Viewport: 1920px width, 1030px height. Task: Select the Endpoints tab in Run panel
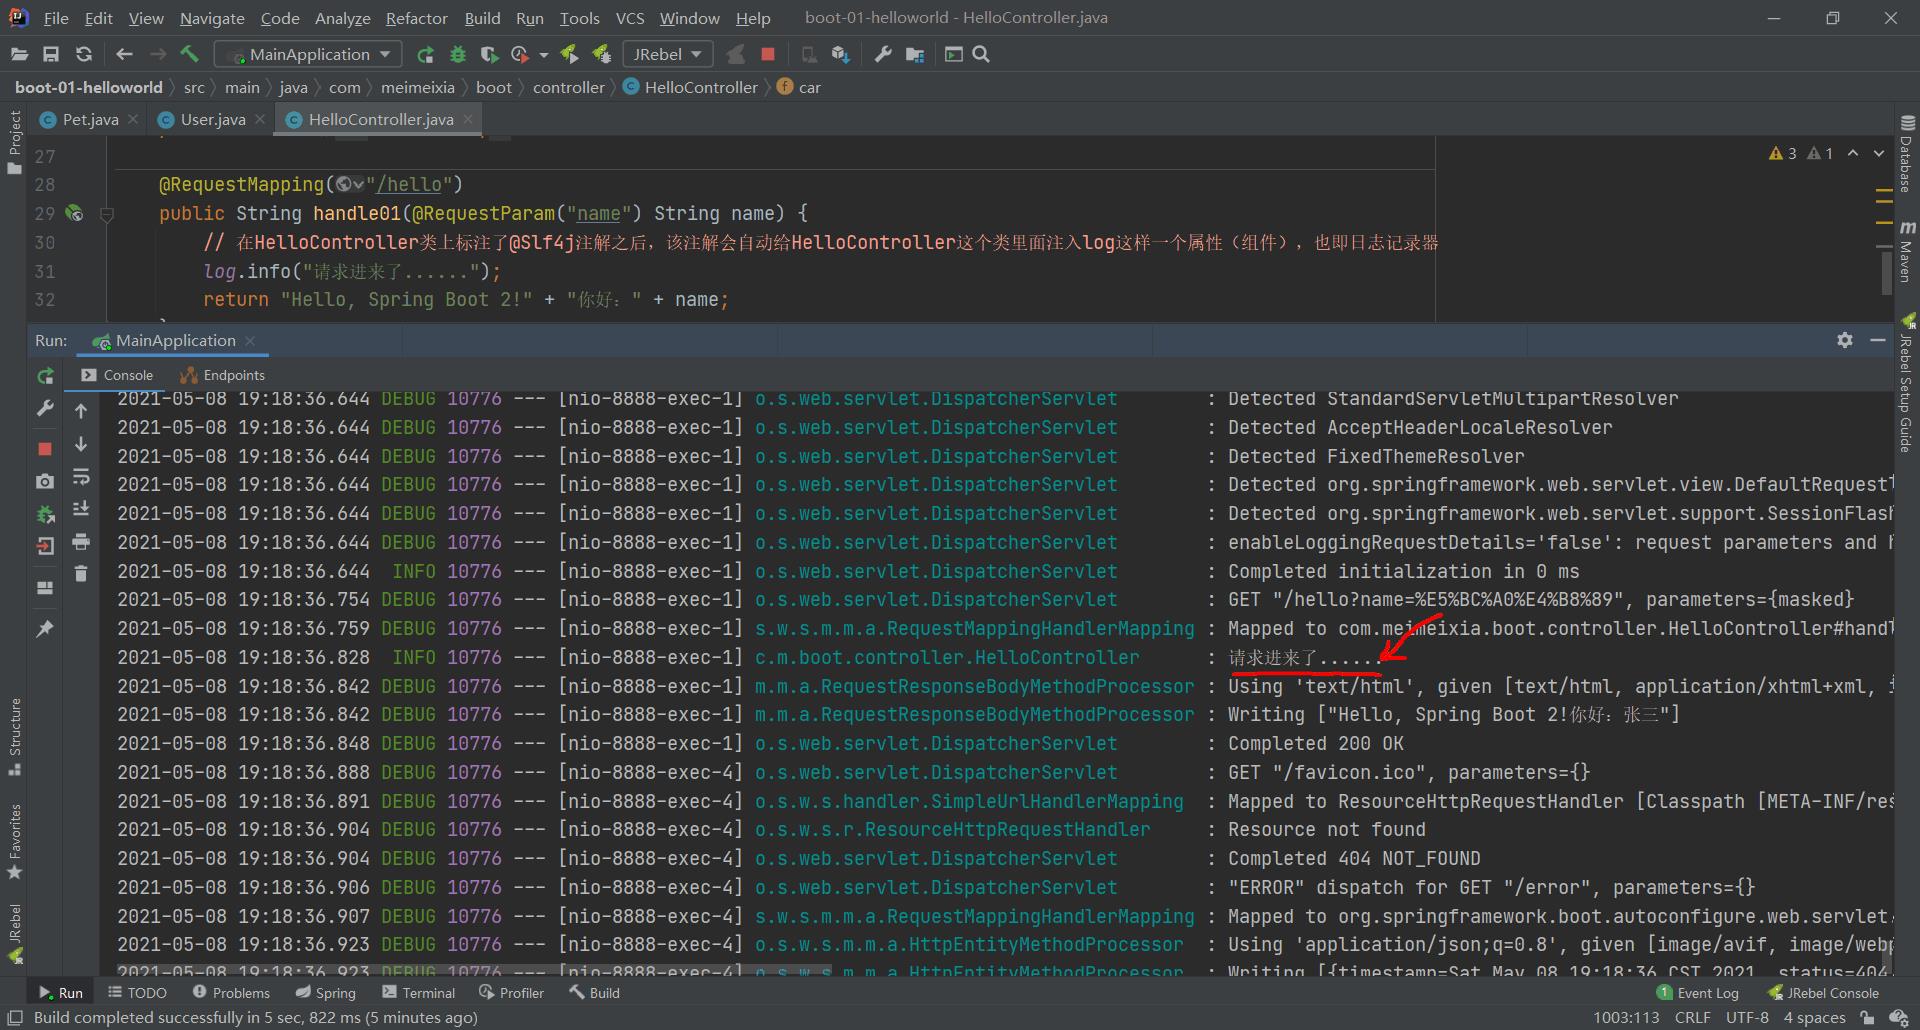(x=222, y=375)
